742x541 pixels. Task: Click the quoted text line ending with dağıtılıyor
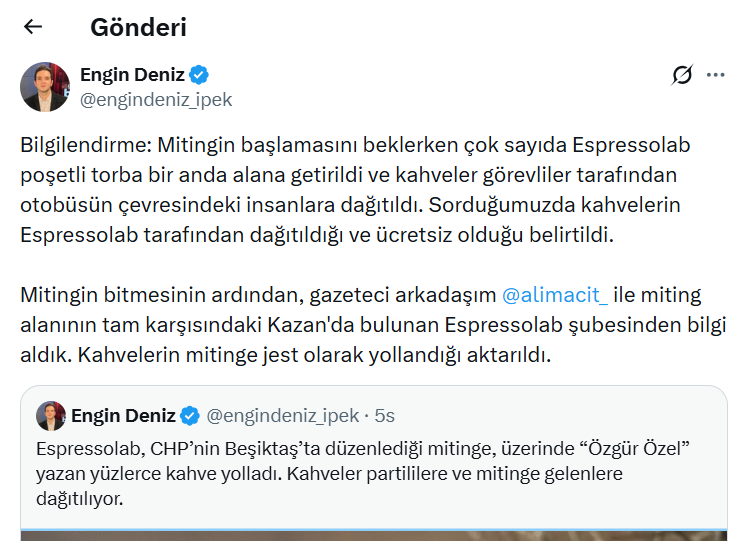click(80, 498)
